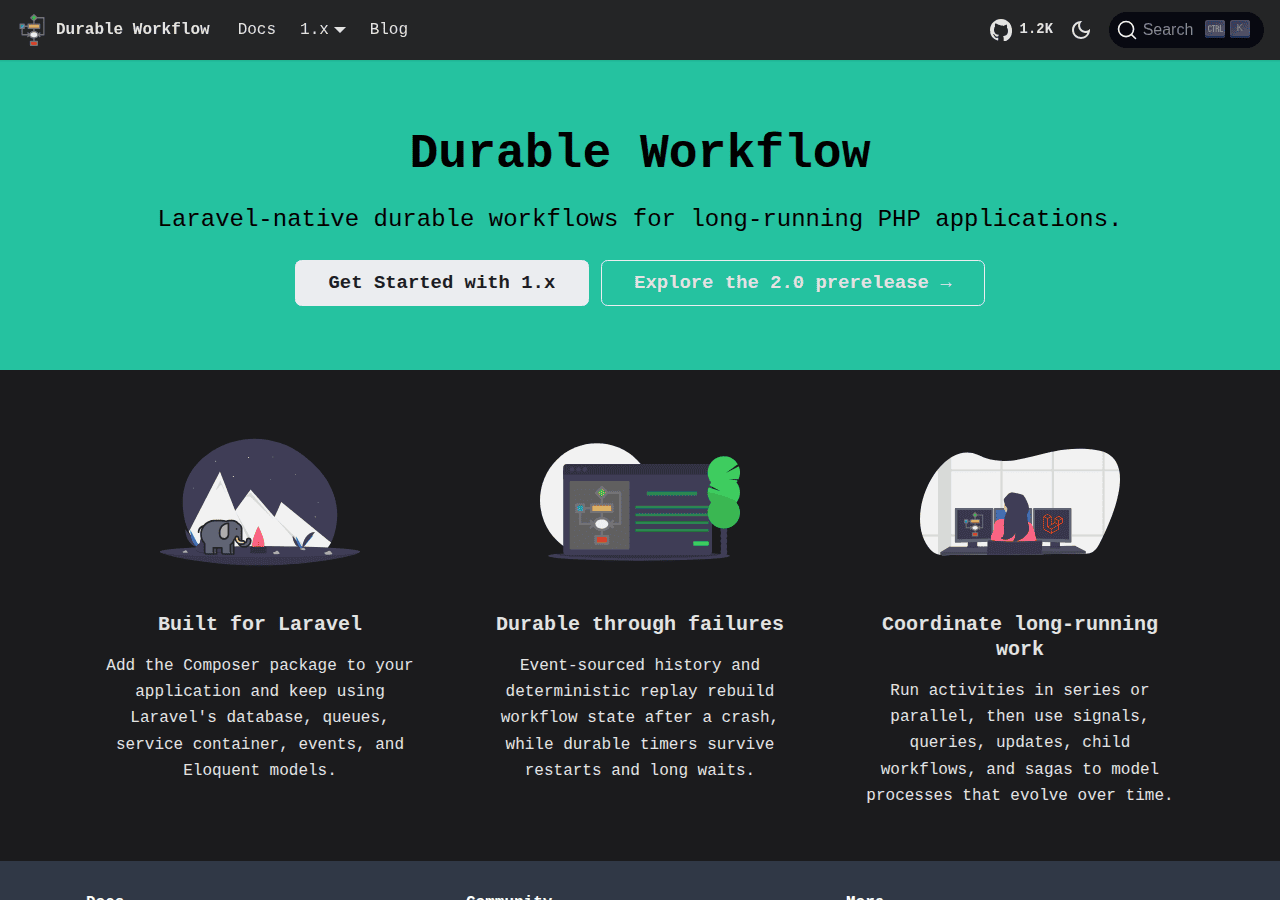Image resolution: width=1280 pixels, height=900 pixels.
Task: Click the Durable Workflow site title
Action: tap(133, 29)
